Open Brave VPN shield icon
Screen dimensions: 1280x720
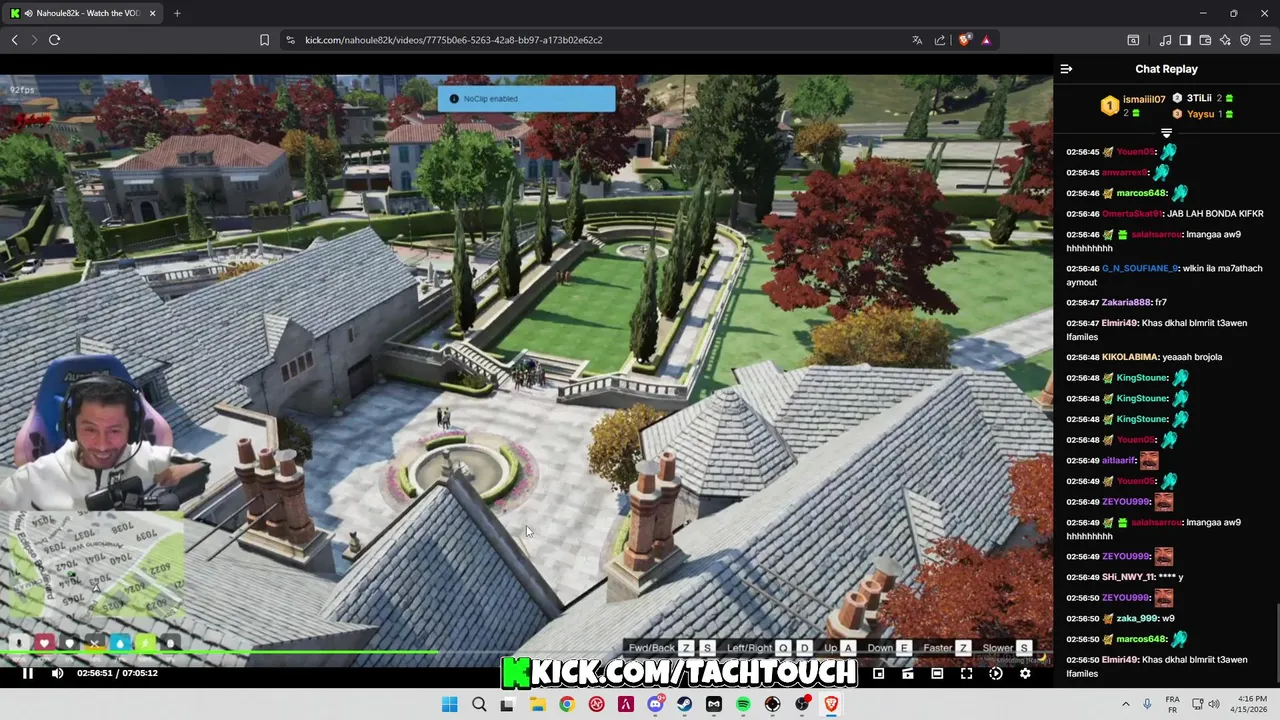pos(1245,40)
